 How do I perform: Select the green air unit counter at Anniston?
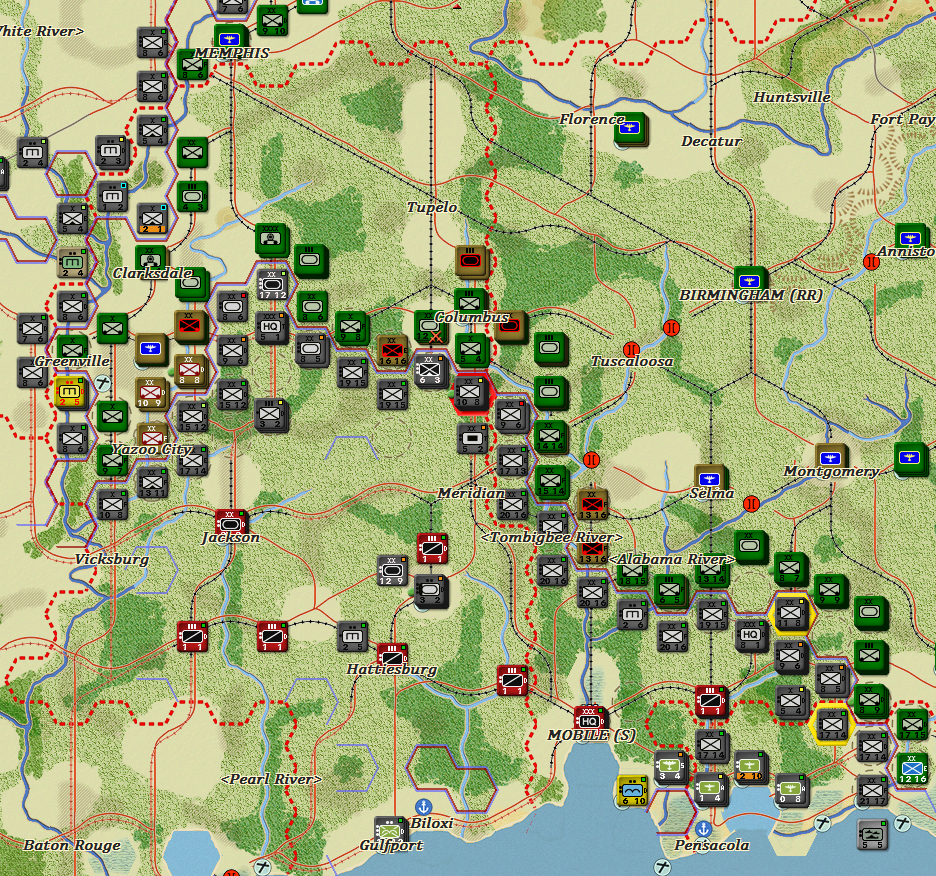(910, 238)
